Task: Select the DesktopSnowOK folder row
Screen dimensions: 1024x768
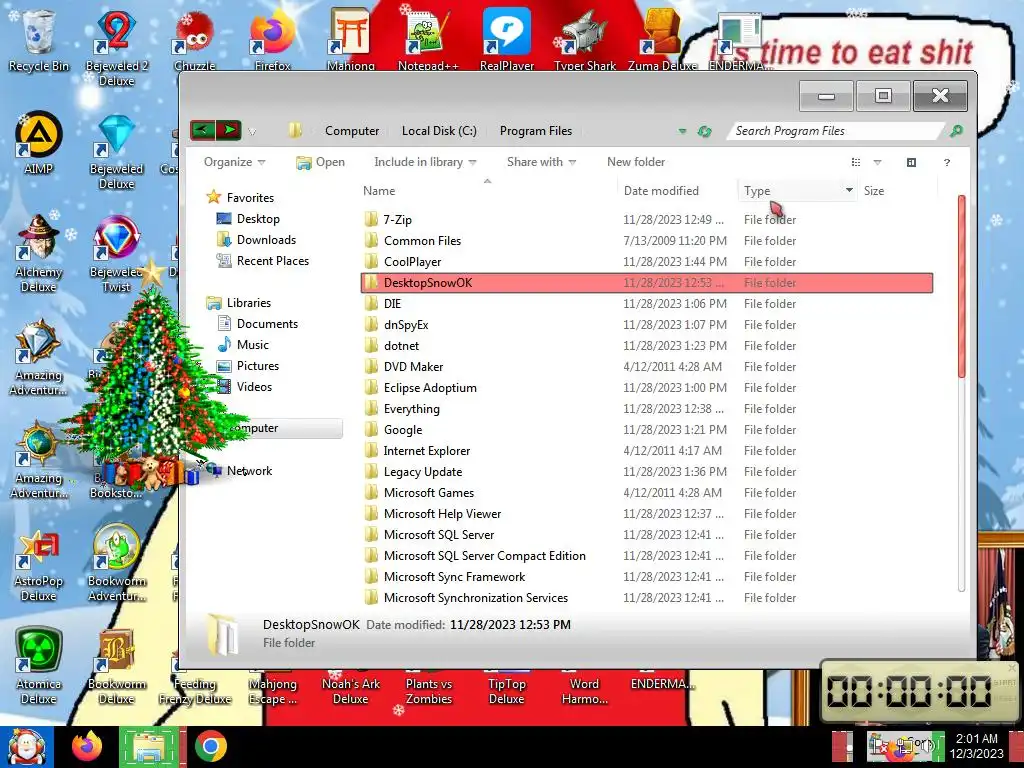Action: click(647, 283)
